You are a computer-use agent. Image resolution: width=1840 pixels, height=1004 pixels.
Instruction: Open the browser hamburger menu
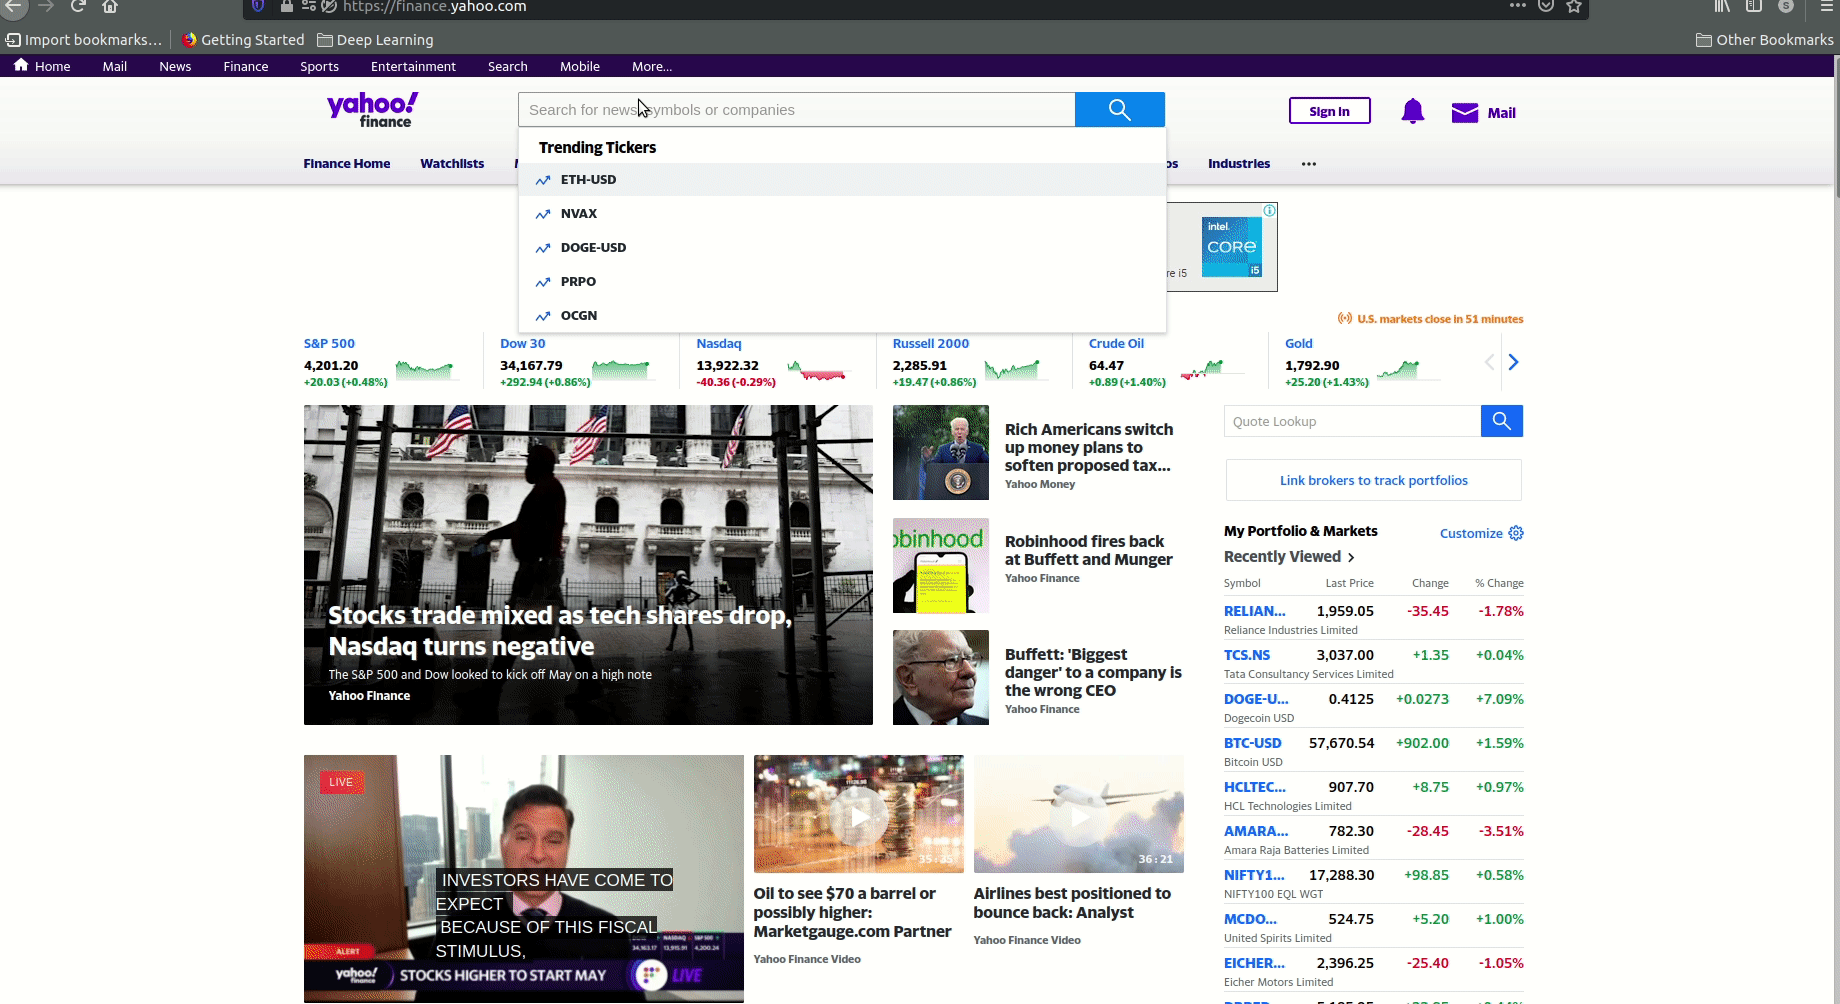point(1826,6)
